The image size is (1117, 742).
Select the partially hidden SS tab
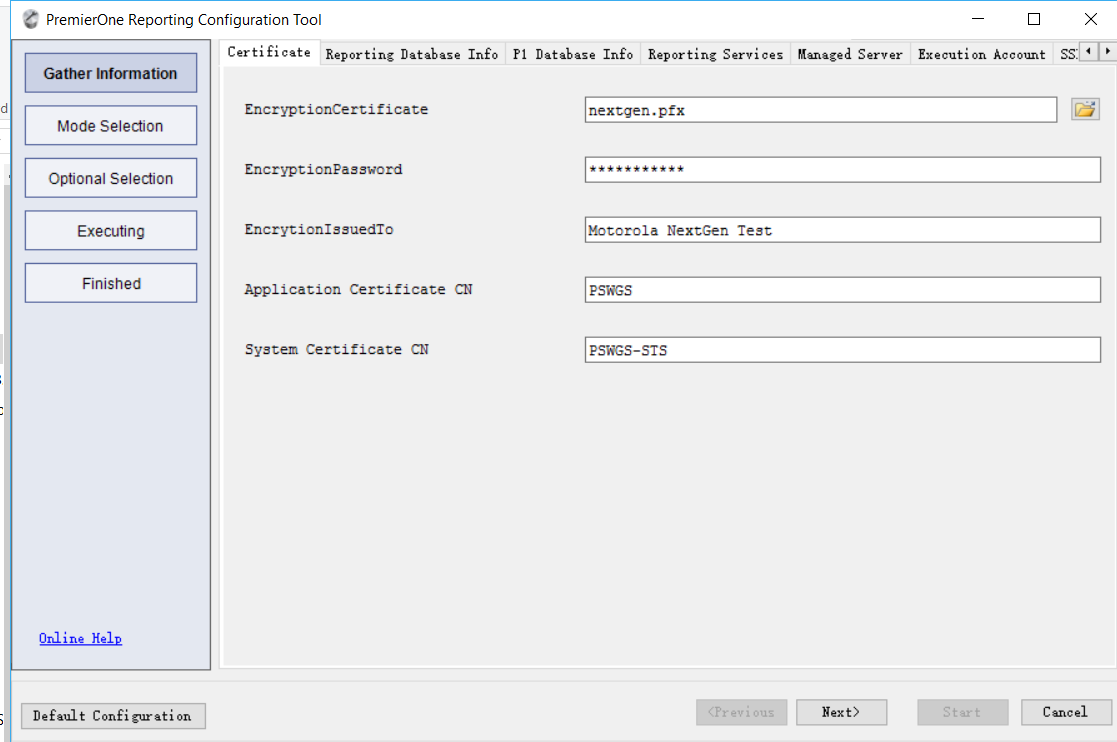tap(1067, 54)
